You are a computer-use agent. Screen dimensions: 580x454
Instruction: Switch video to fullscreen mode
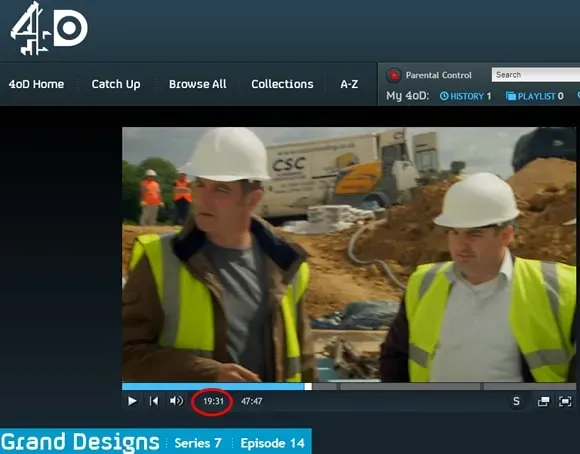tap(565, 401)
